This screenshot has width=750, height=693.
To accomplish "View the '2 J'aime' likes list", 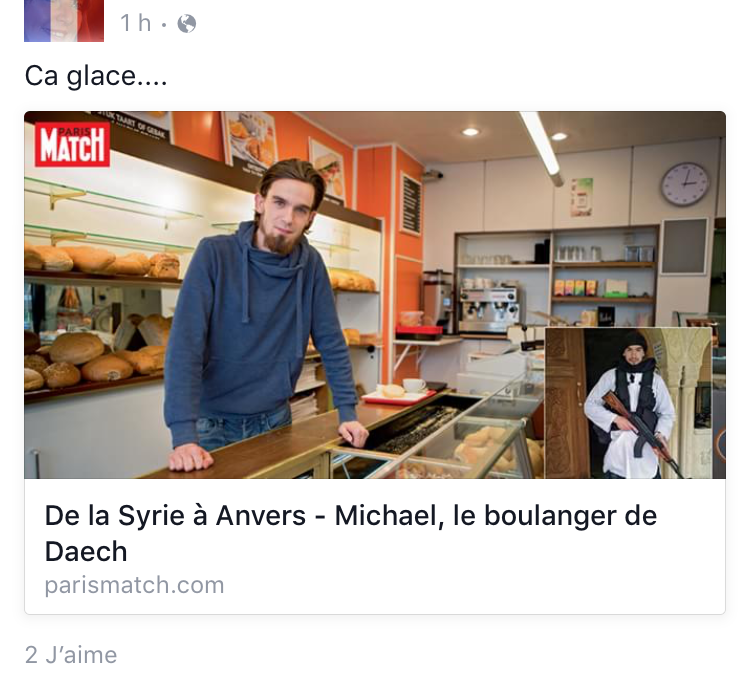I will coord(71,655).
